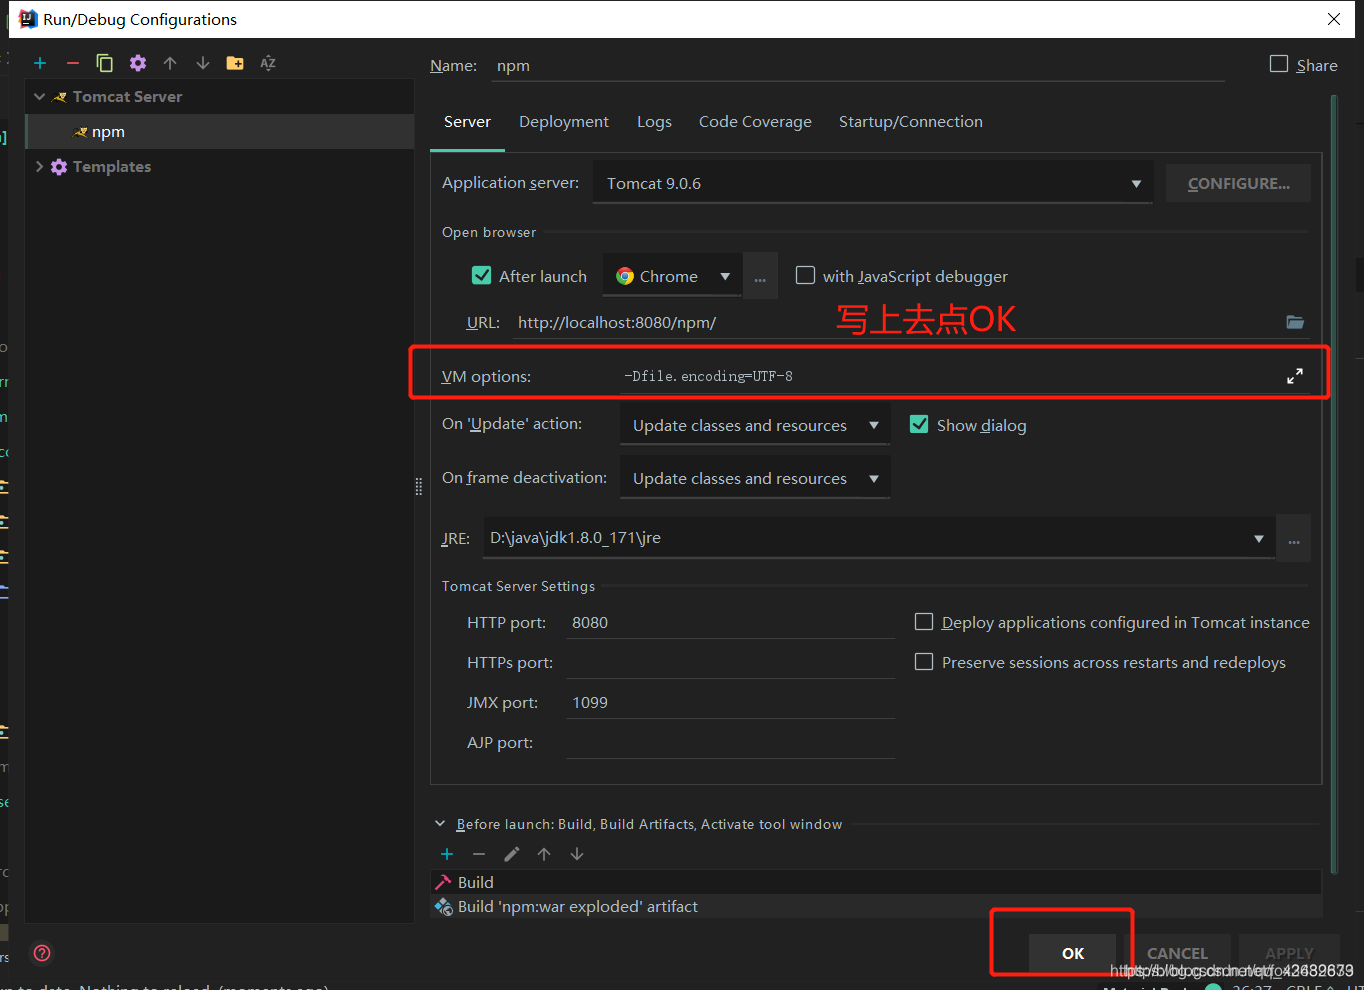This screenshot has width=1364, height=990.
Task: Switch to the Logs tab
Action: pyautogui.click(x=654, y=122)
